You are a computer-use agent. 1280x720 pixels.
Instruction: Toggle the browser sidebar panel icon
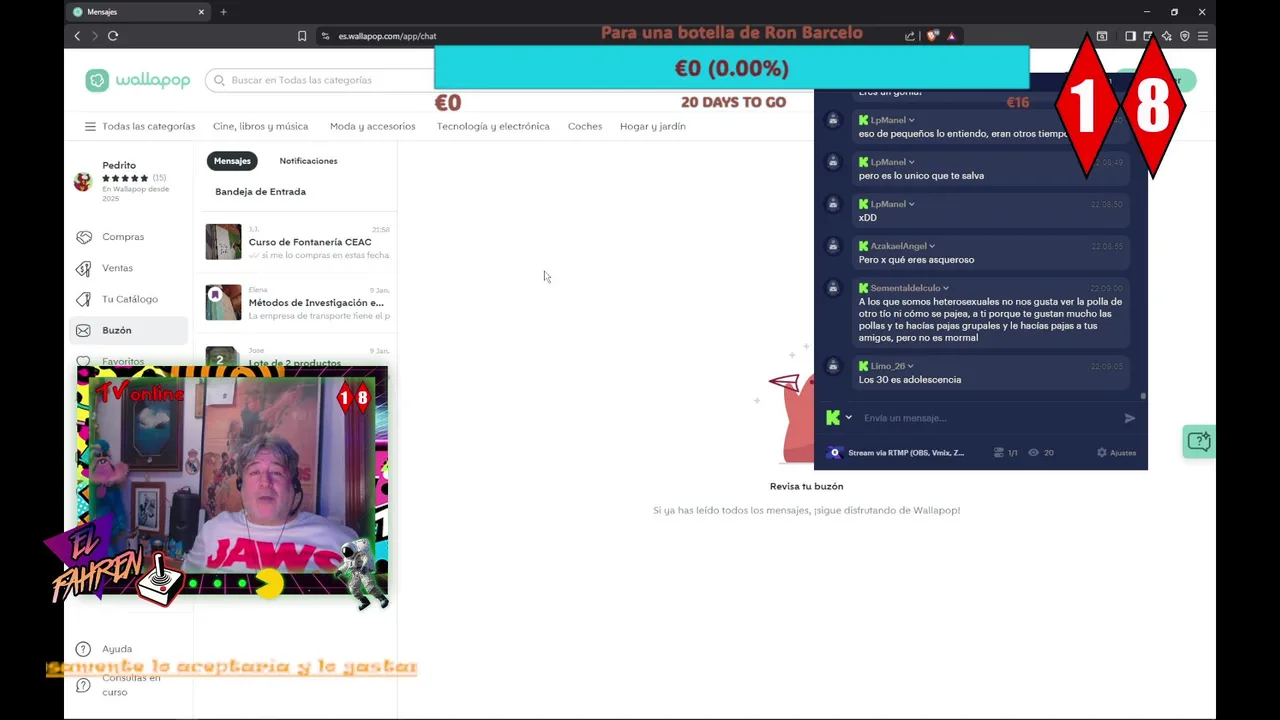point(1130,36)
